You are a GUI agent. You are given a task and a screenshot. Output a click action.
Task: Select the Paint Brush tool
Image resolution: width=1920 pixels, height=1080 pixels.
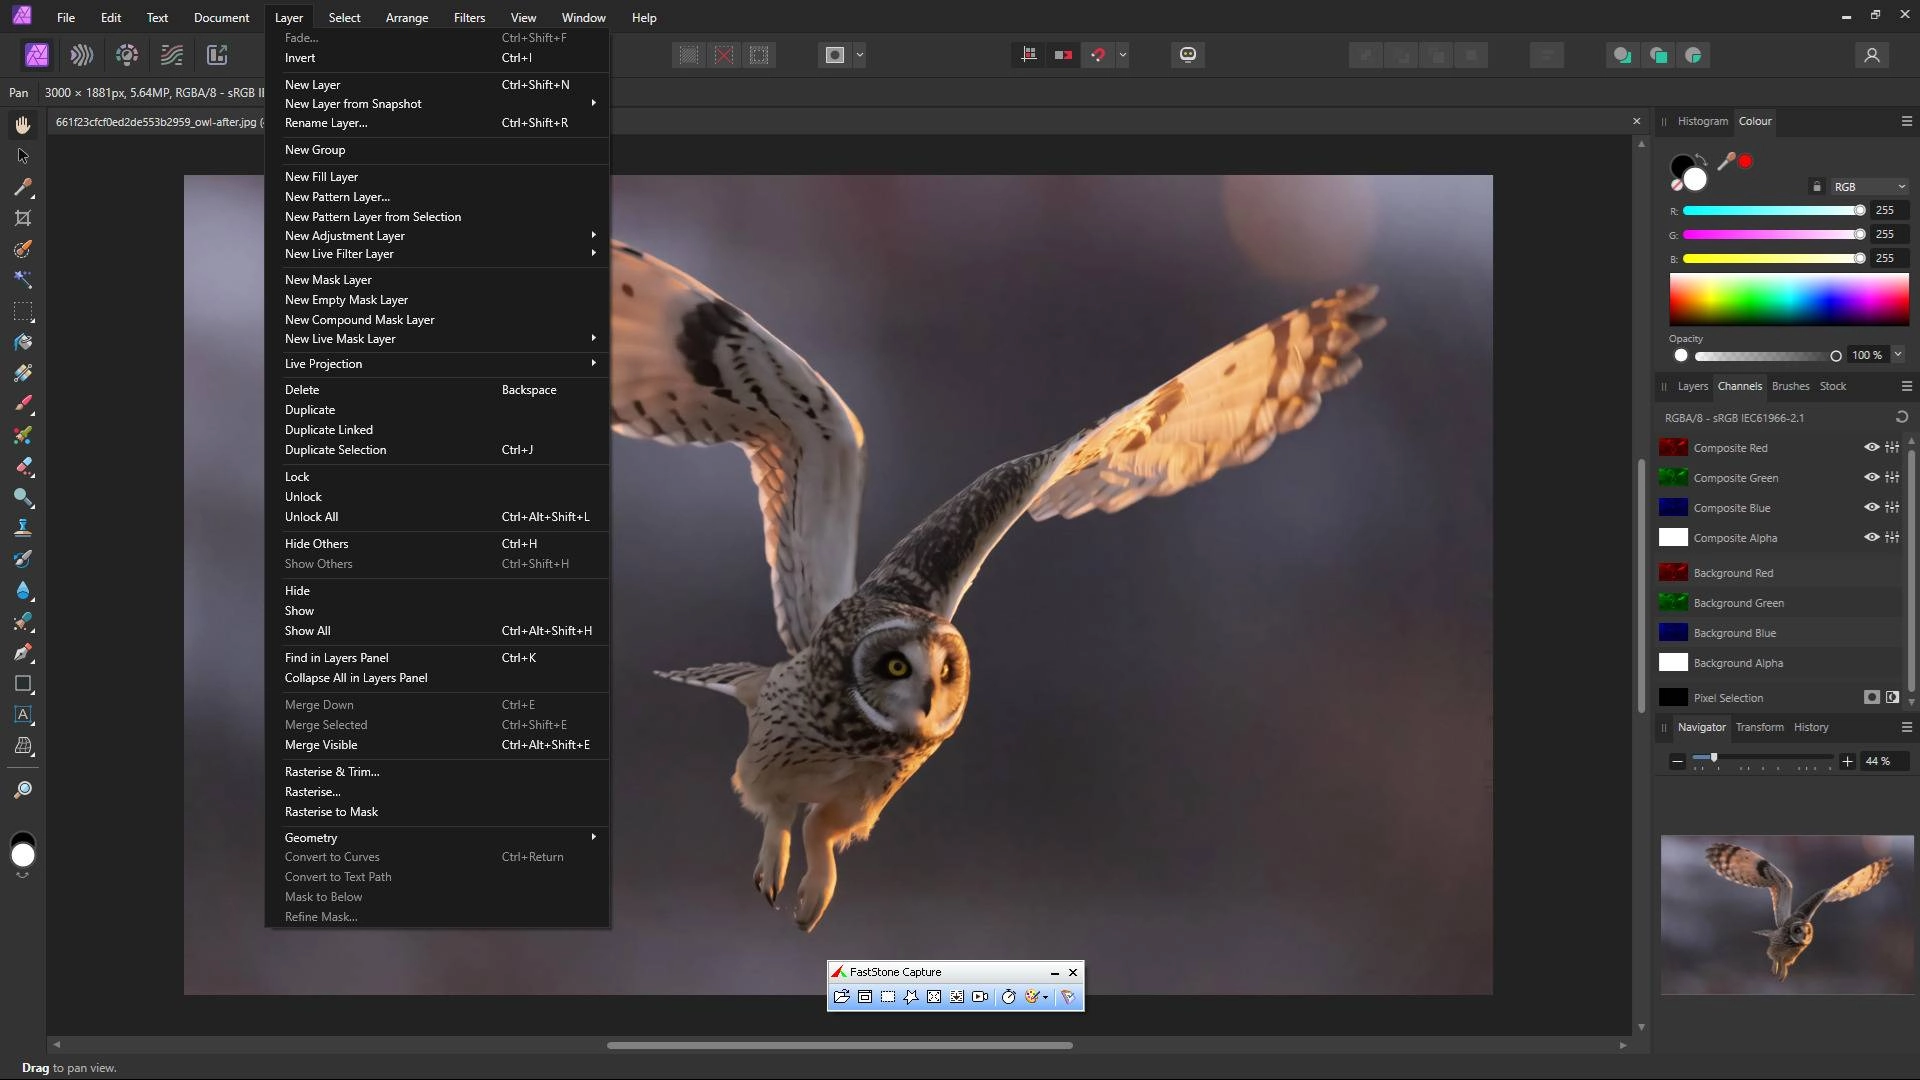pos(23,404)
